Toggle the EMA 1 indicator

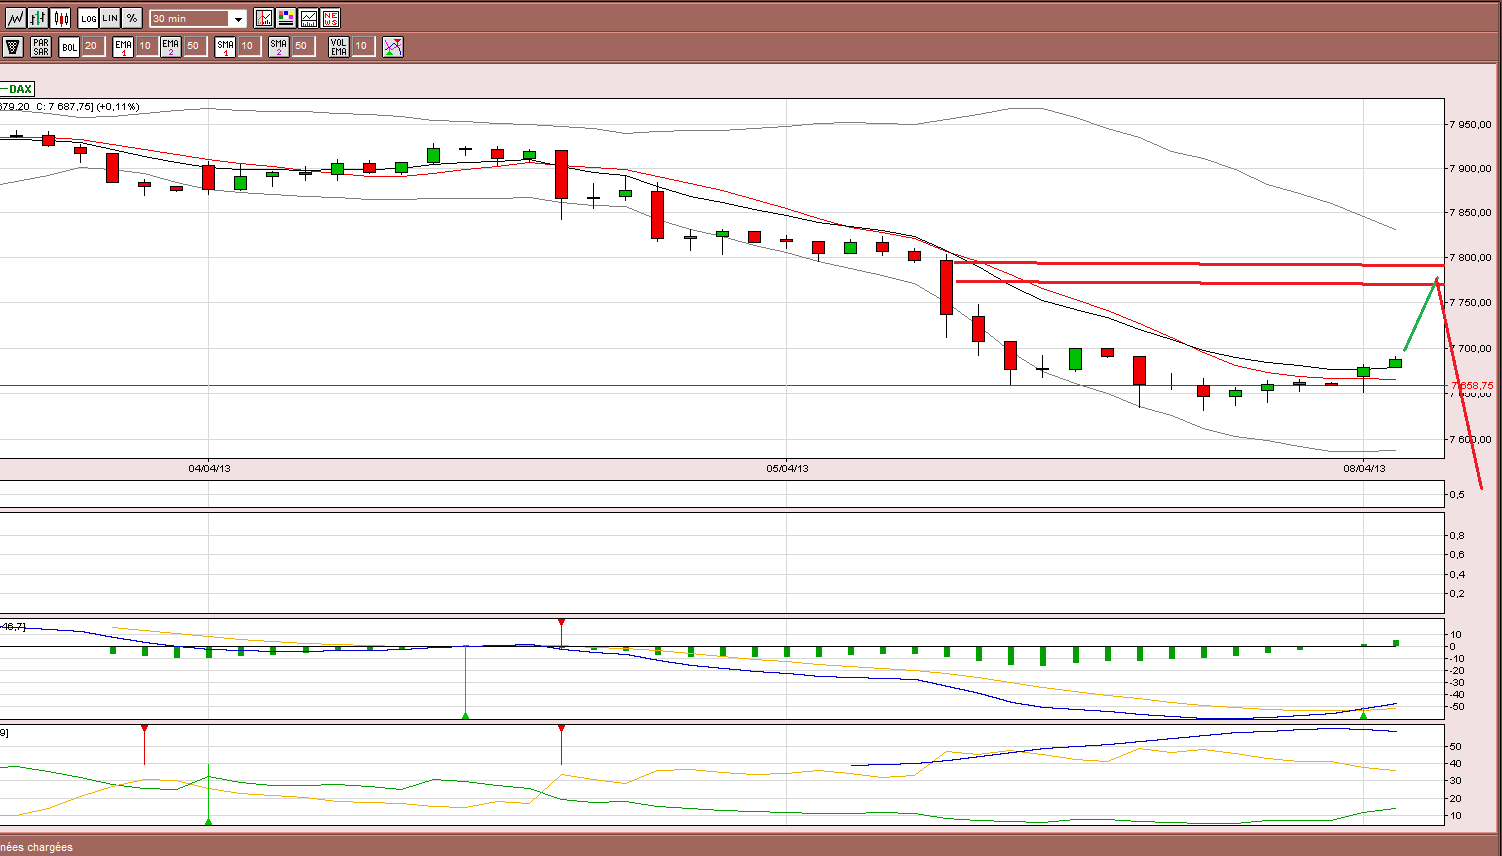click(123, 46)
